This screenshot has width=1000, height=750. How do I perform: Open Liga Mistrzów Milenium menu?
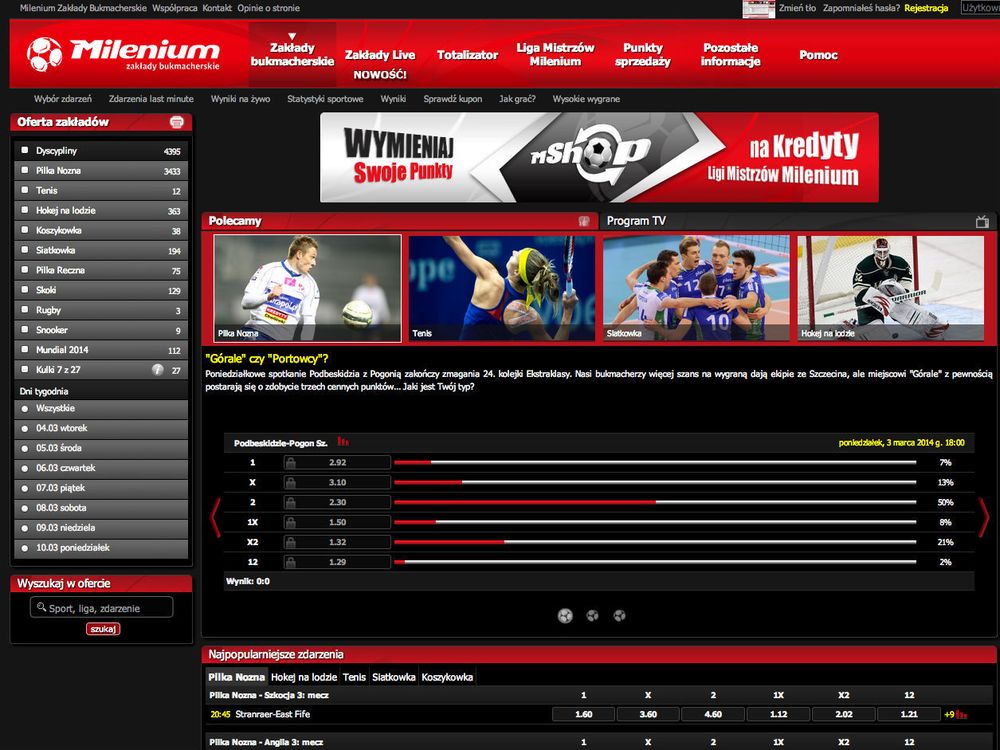pos(555,54)
